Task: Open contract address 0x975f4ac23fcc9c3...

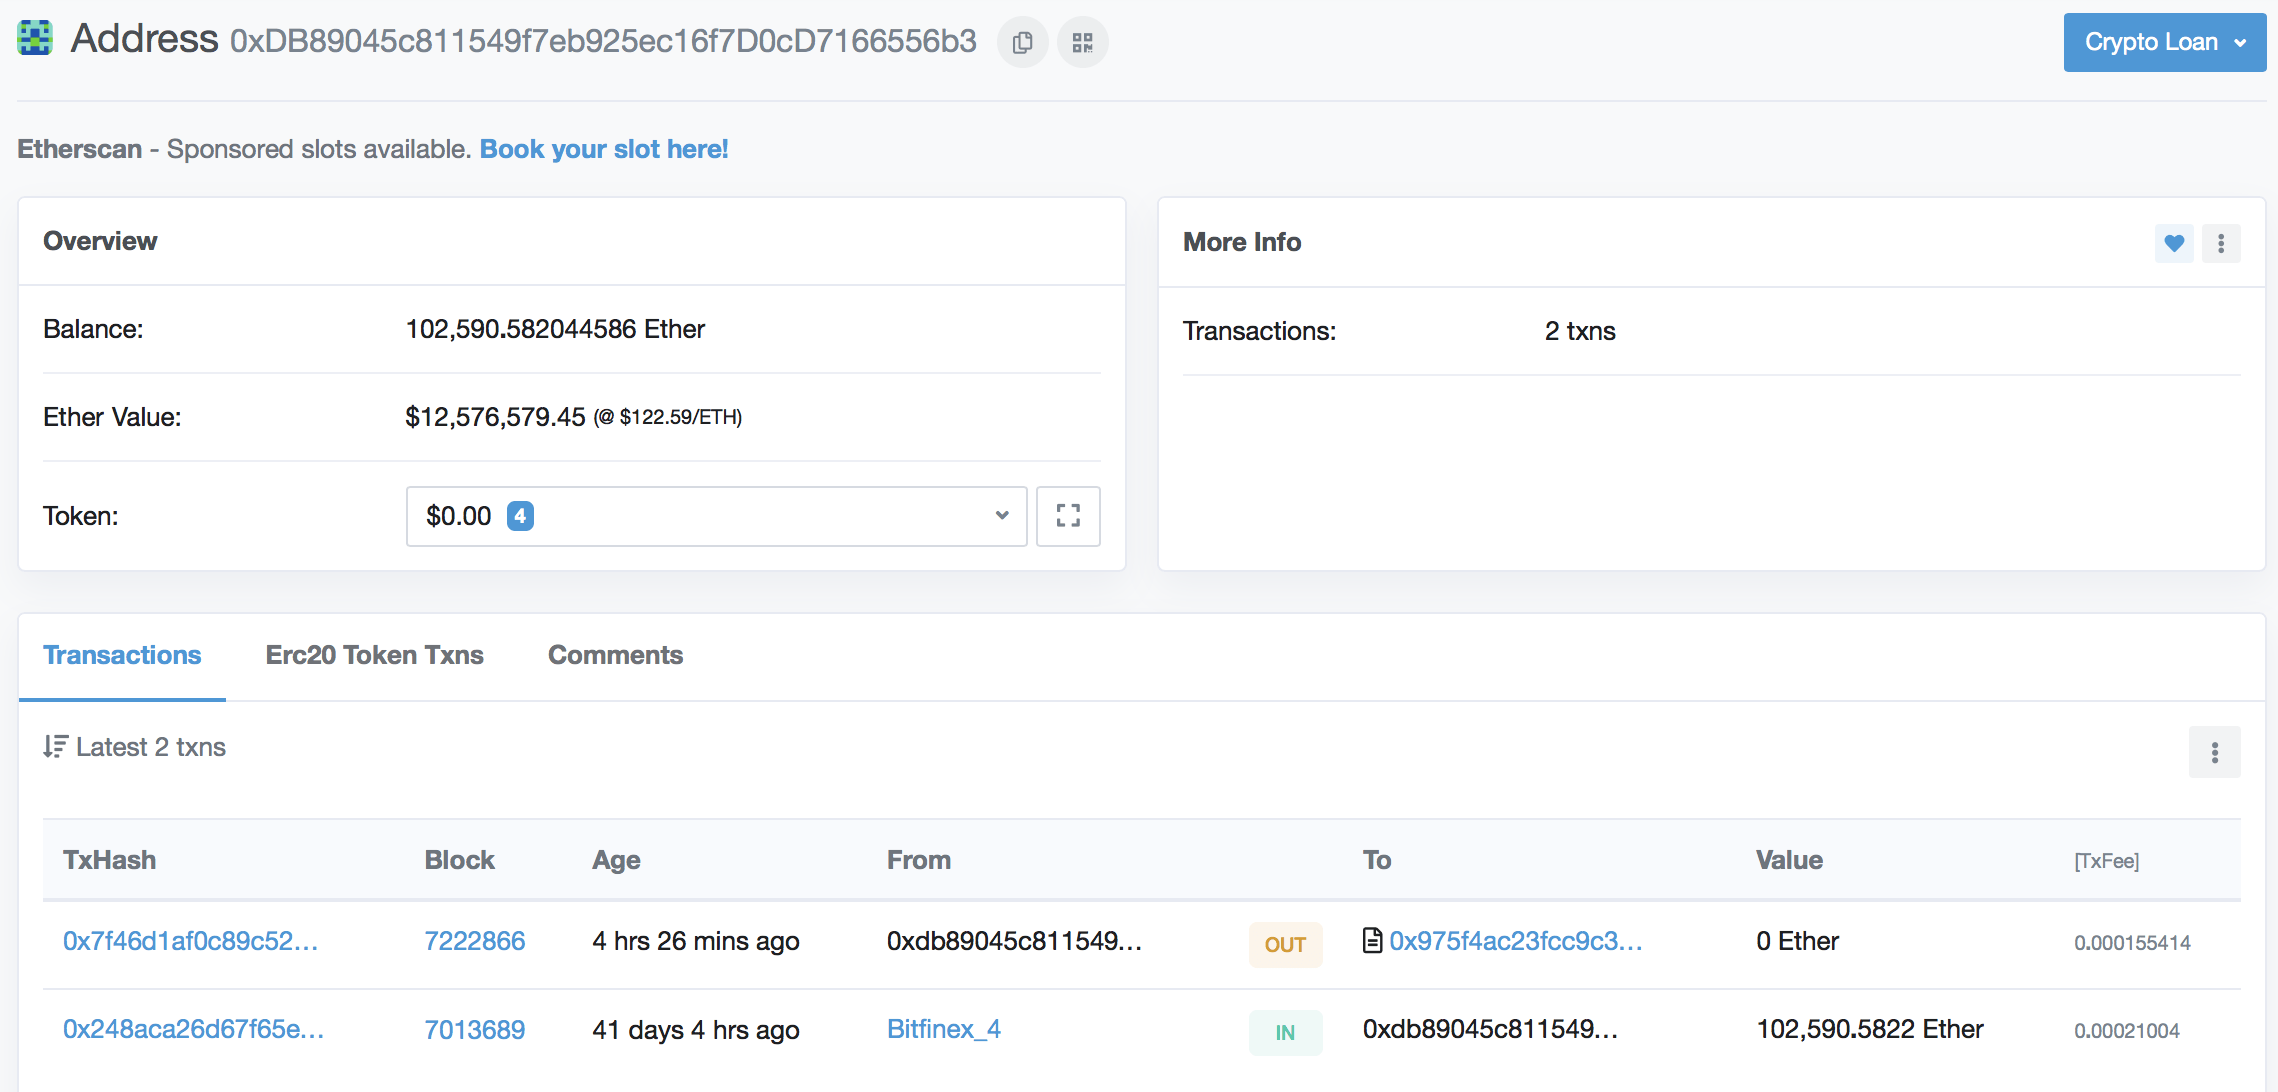Action: [x=1515, y=941]
